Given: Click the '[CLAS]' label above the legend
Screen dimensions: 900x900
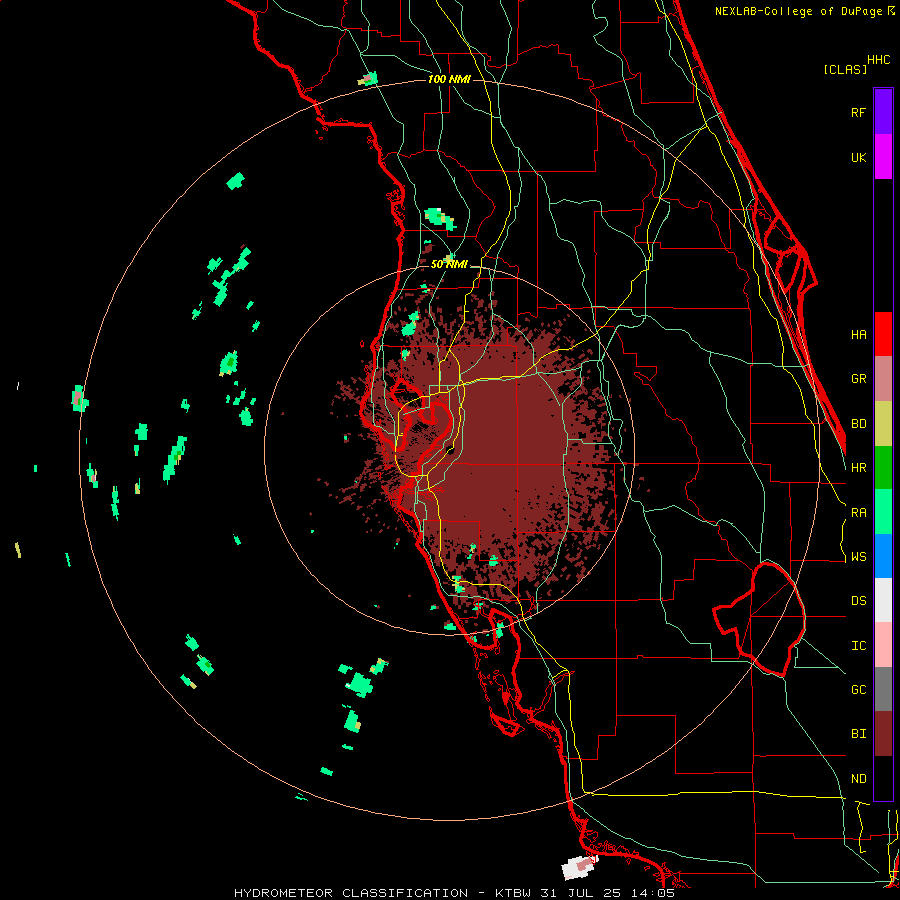Looking at the screenshot, I should coord(845,70).
